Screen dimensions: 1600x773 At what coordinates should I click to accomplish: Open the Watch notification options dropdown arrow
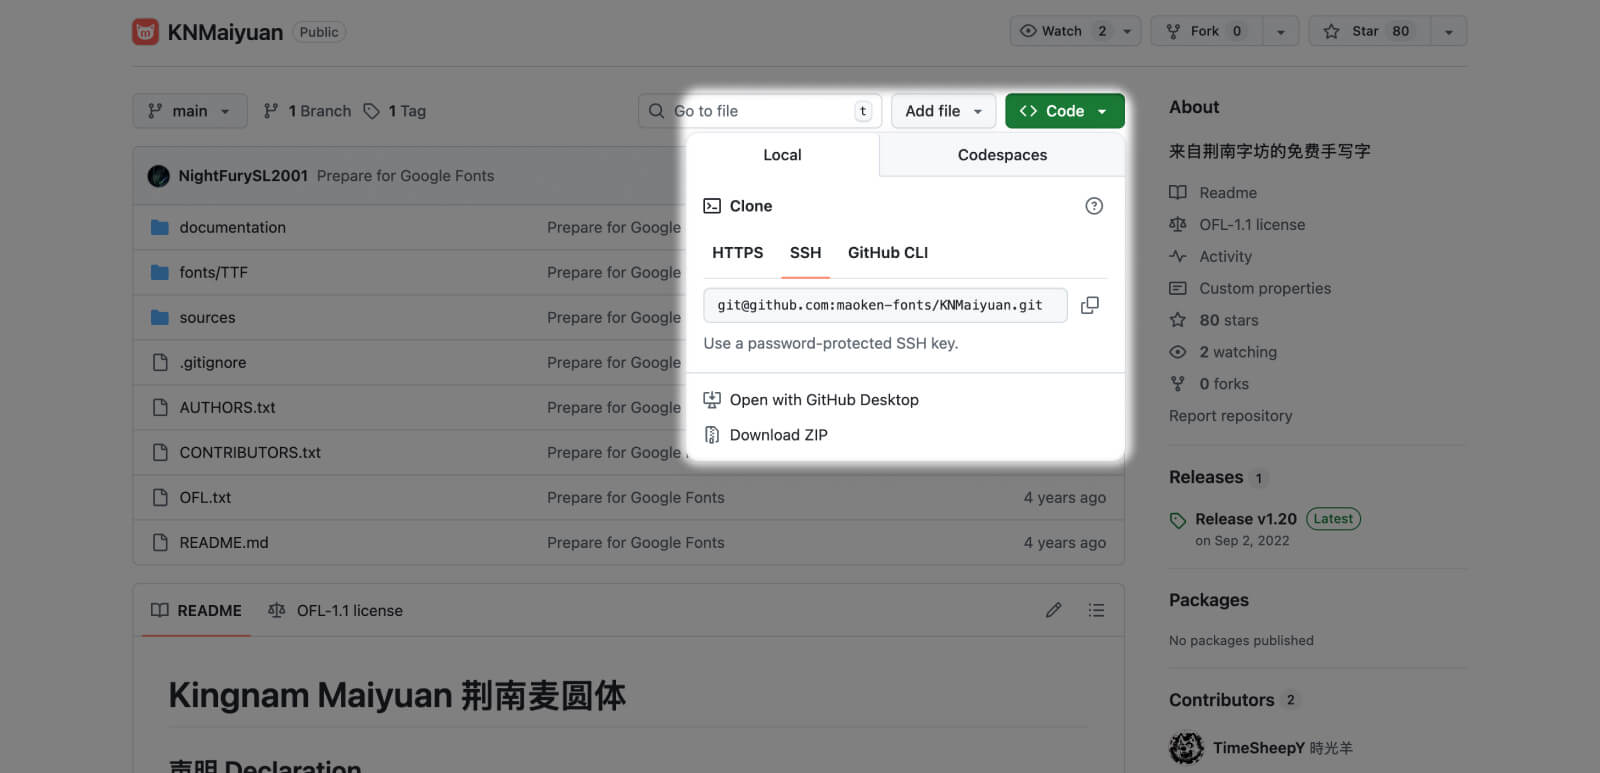click(x=1127, y=31)
